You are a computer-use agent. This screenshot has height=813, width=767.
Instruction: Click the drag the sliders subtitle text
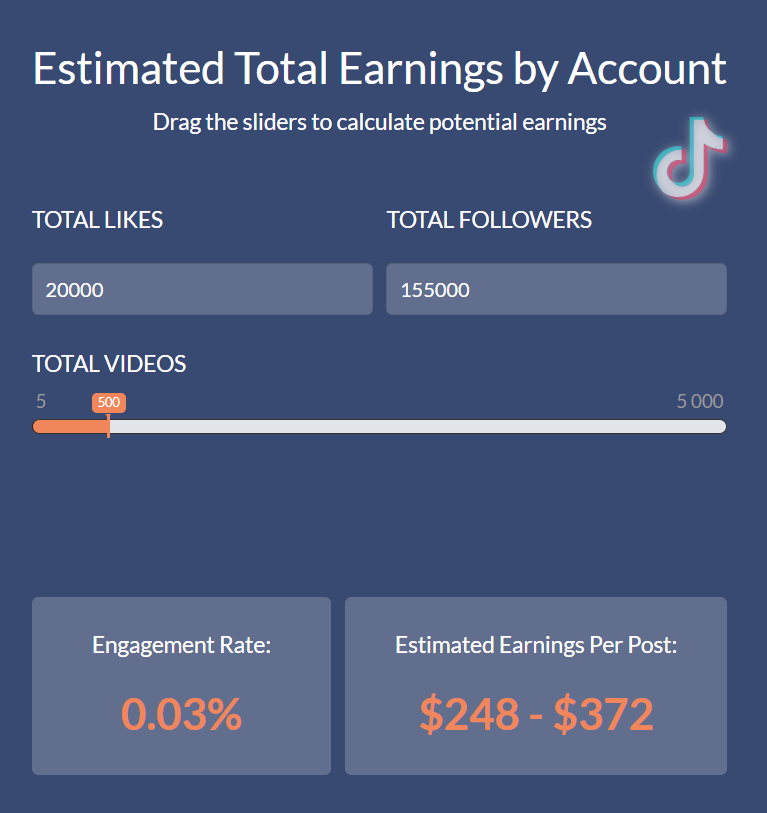[x=379, y=122]
